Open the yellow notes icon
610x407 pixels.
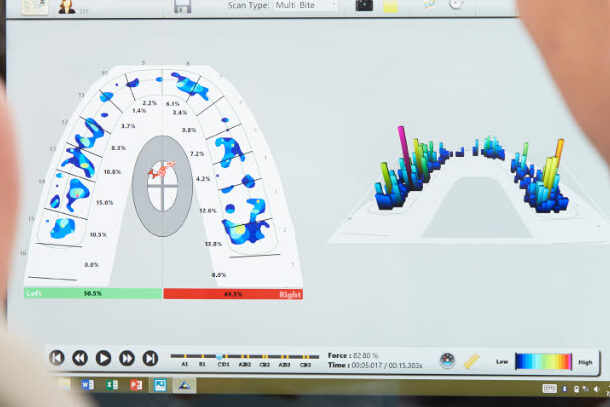click(x=390, y=6)
